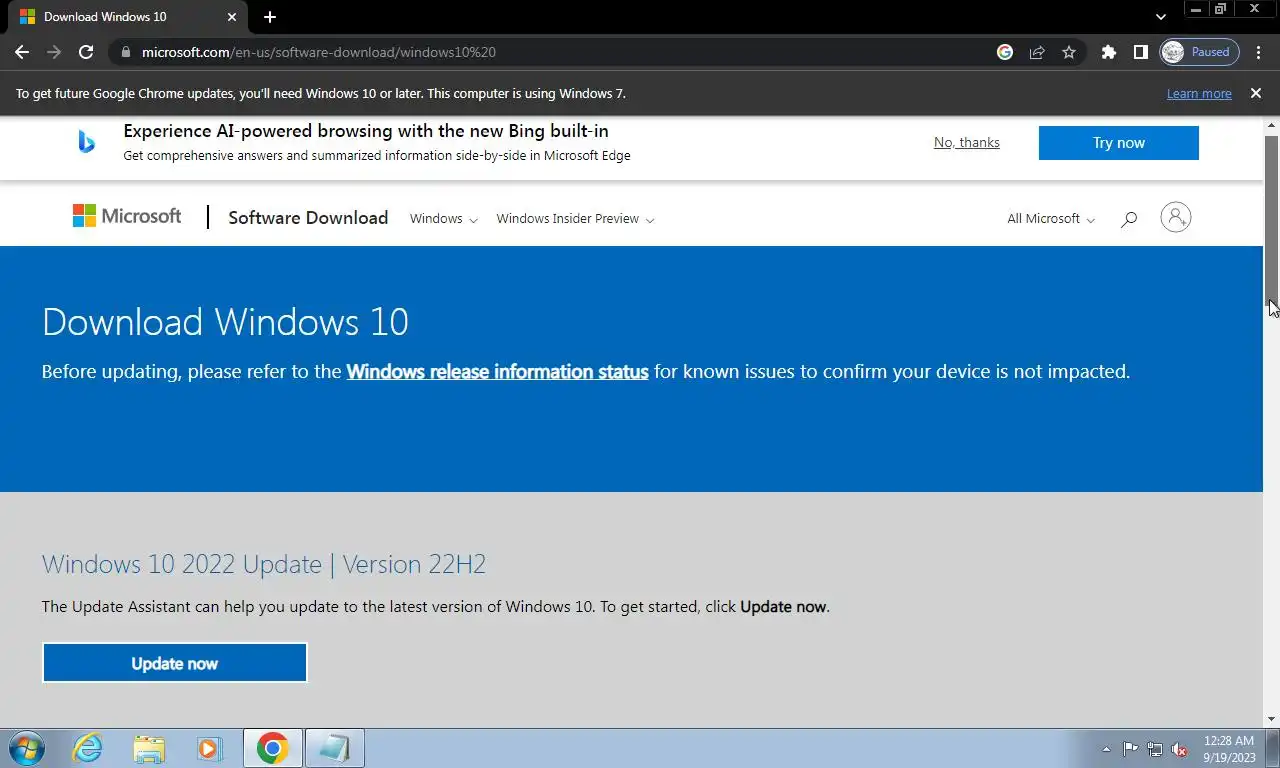Bookmark this page with the star icon
This screenshot has width=1280, height=768.
[1069, 52]
